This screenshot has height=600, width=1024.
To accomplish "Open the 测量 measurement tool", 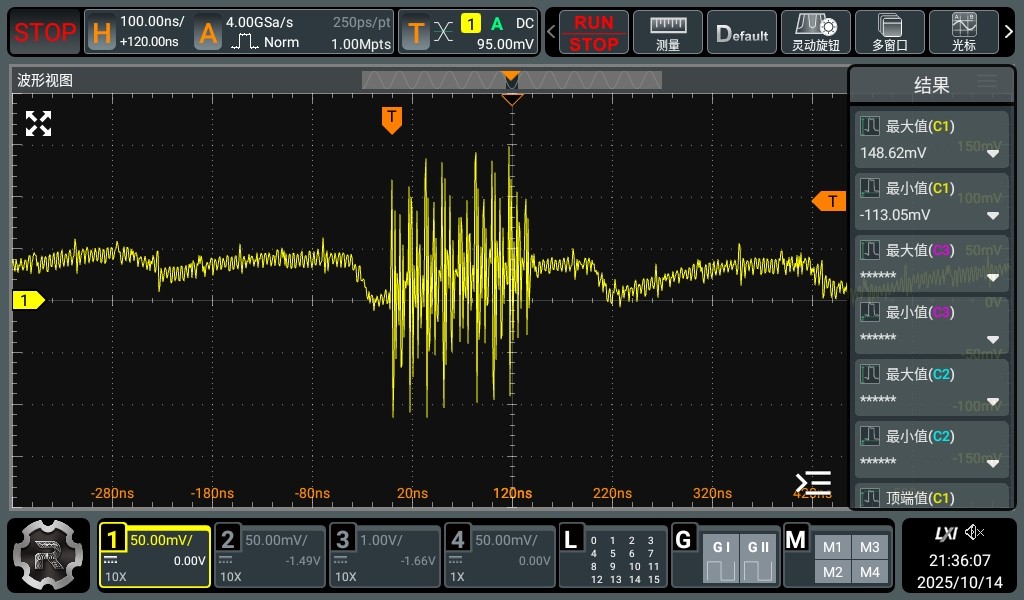I will 668,33.
